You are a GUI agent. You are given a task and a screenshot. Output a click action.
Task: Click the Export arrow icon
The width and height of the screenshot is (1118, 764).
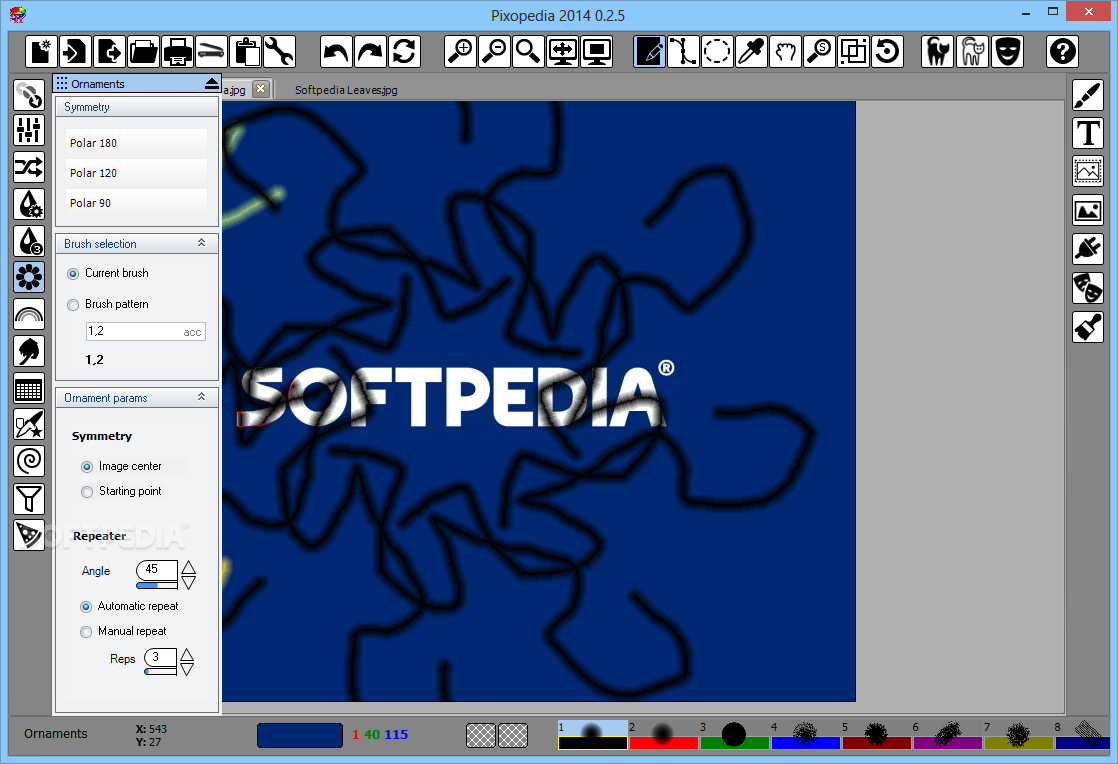click(x=109, y=51)
